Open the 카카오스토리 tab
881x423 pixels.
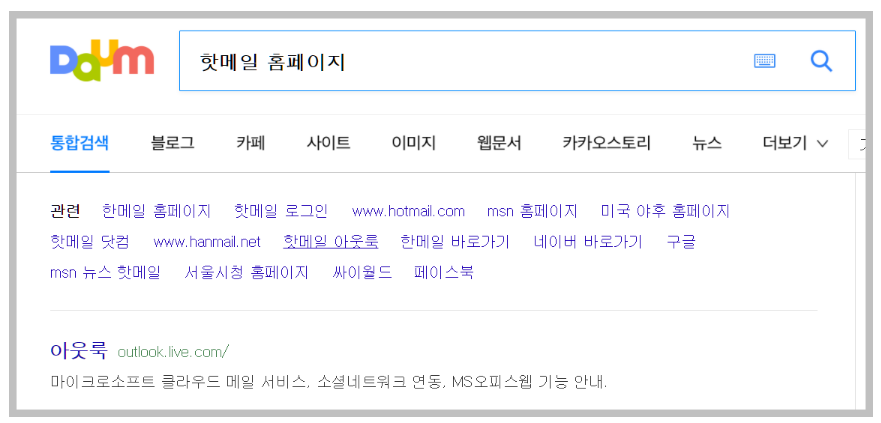607,143
